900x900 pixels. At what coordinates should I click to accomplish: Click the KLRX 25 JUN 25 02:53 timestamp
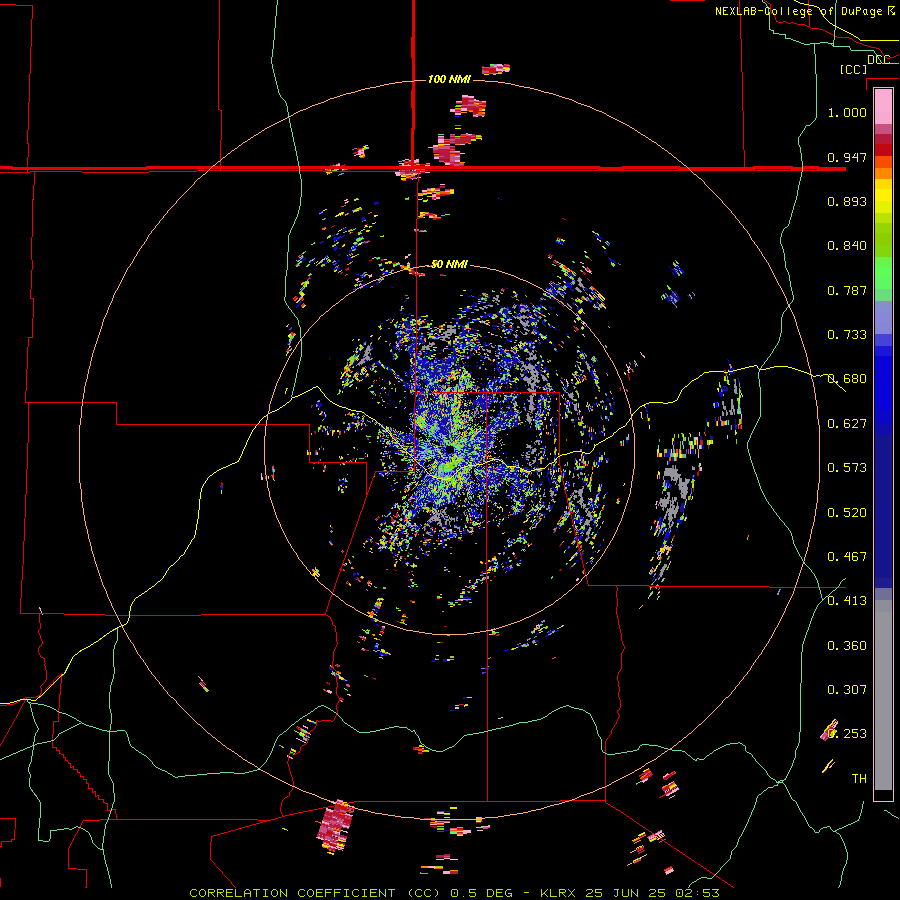(630, 893)
